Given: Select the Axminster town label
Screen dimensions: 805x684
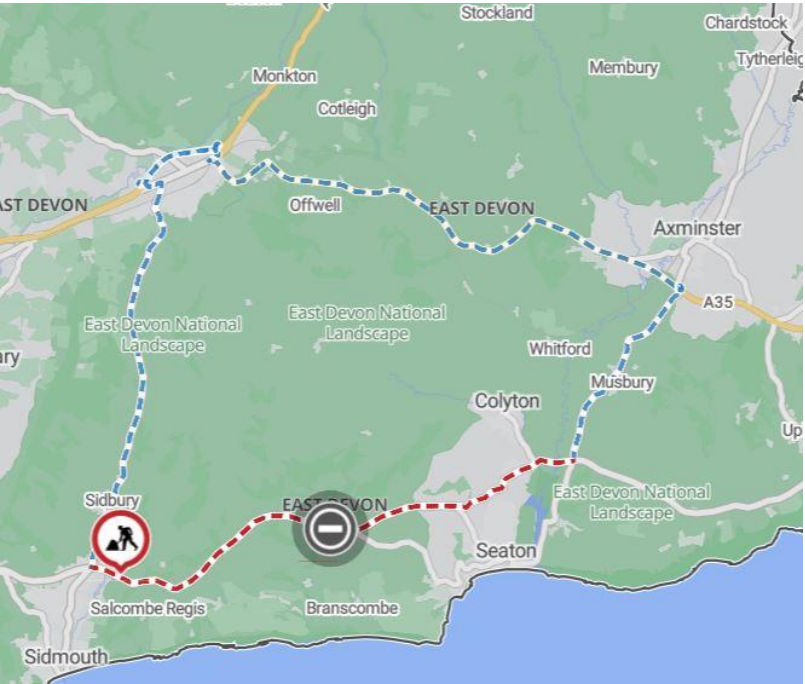Looking at the screenshot, I should pyautogui.click(x=697, y=228).
